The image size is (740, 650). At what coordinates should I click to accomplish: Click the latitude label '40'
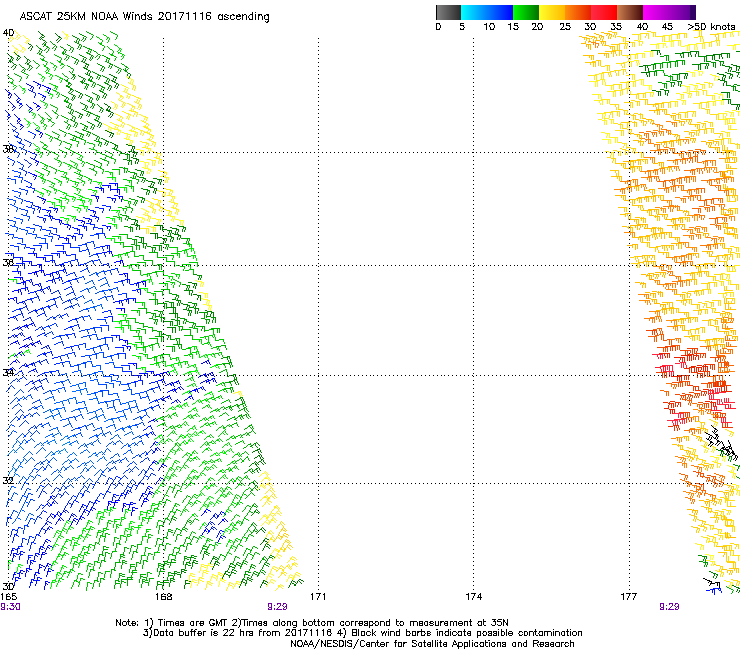coord(8,33)
